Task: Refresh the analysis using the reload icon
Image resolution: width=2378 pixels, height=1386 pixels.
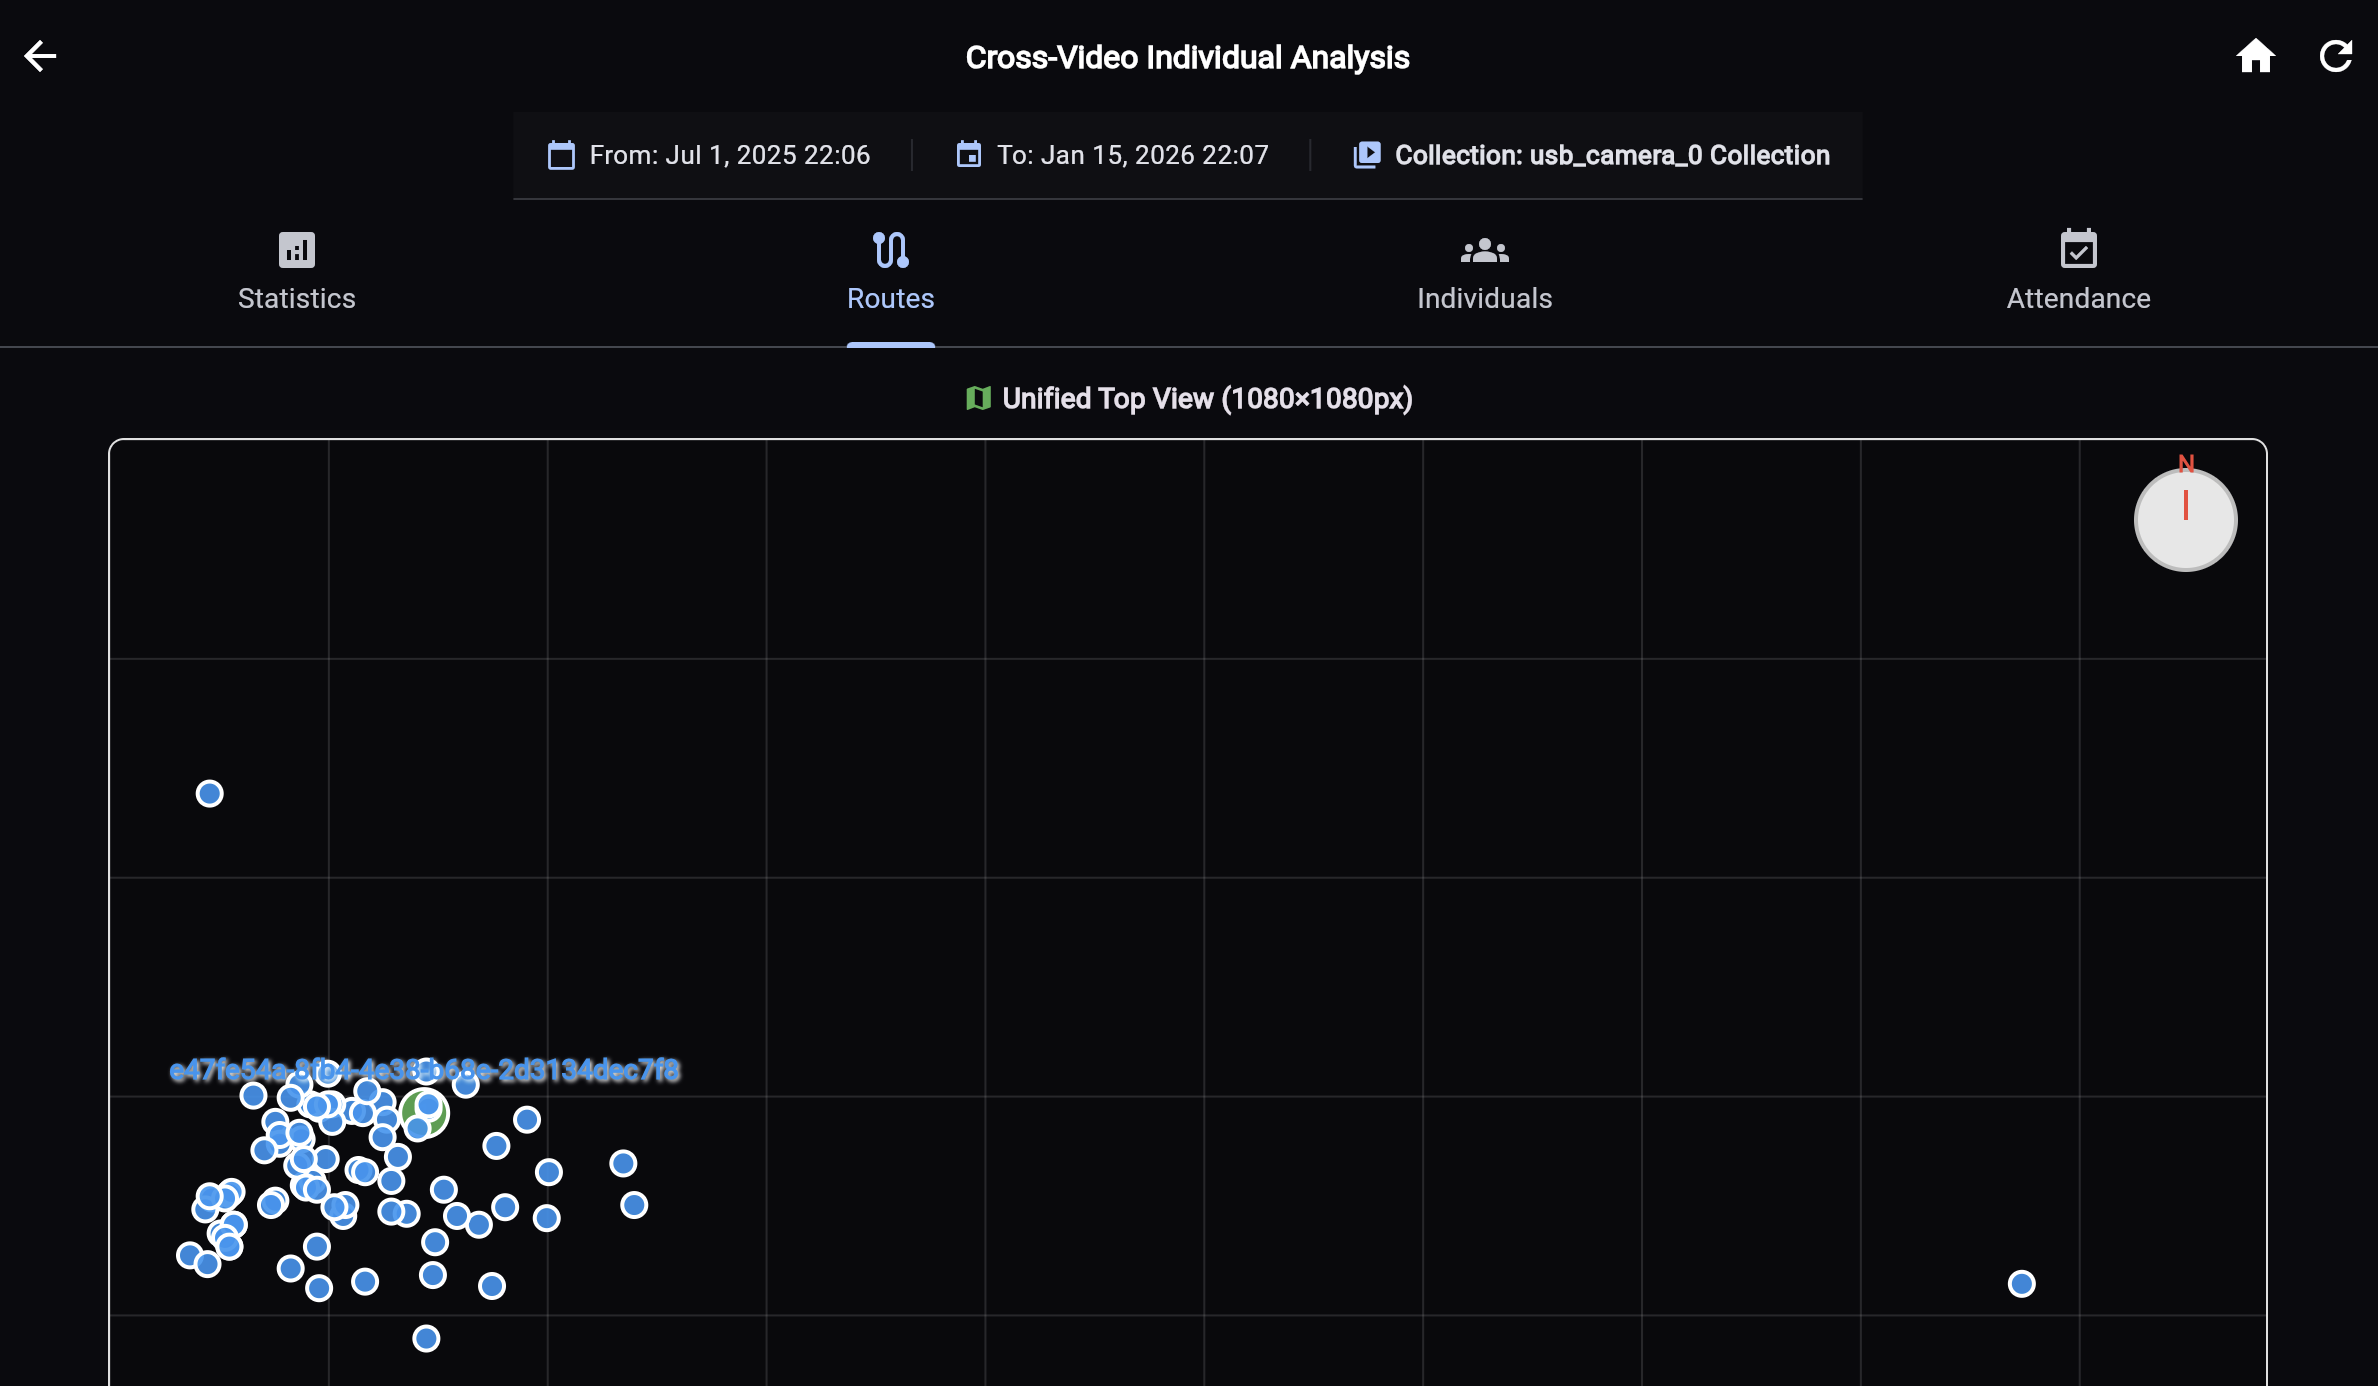Action: (2337, 56)
